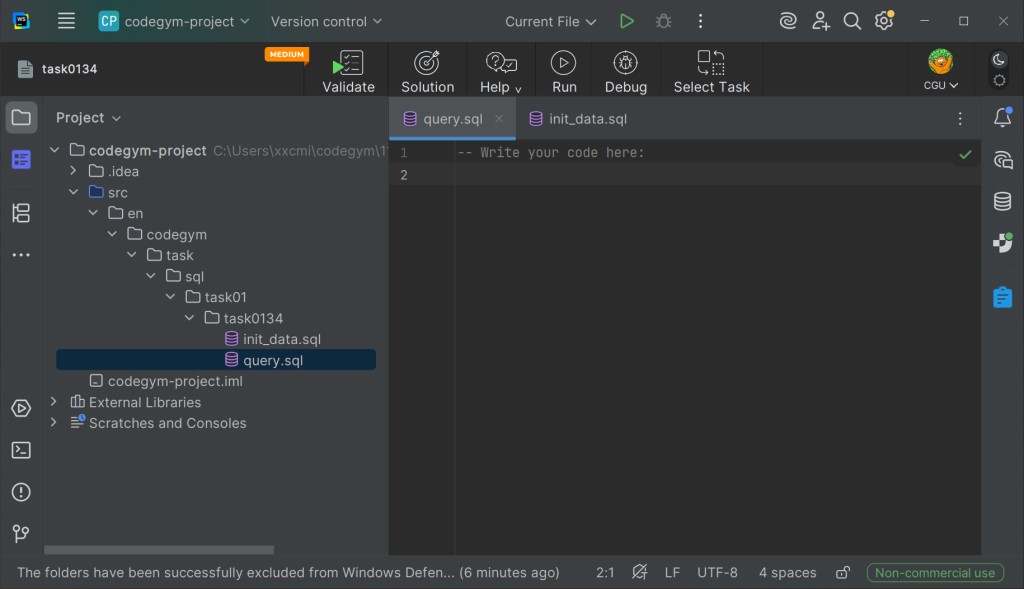Expand the External Libraries node

55,402
